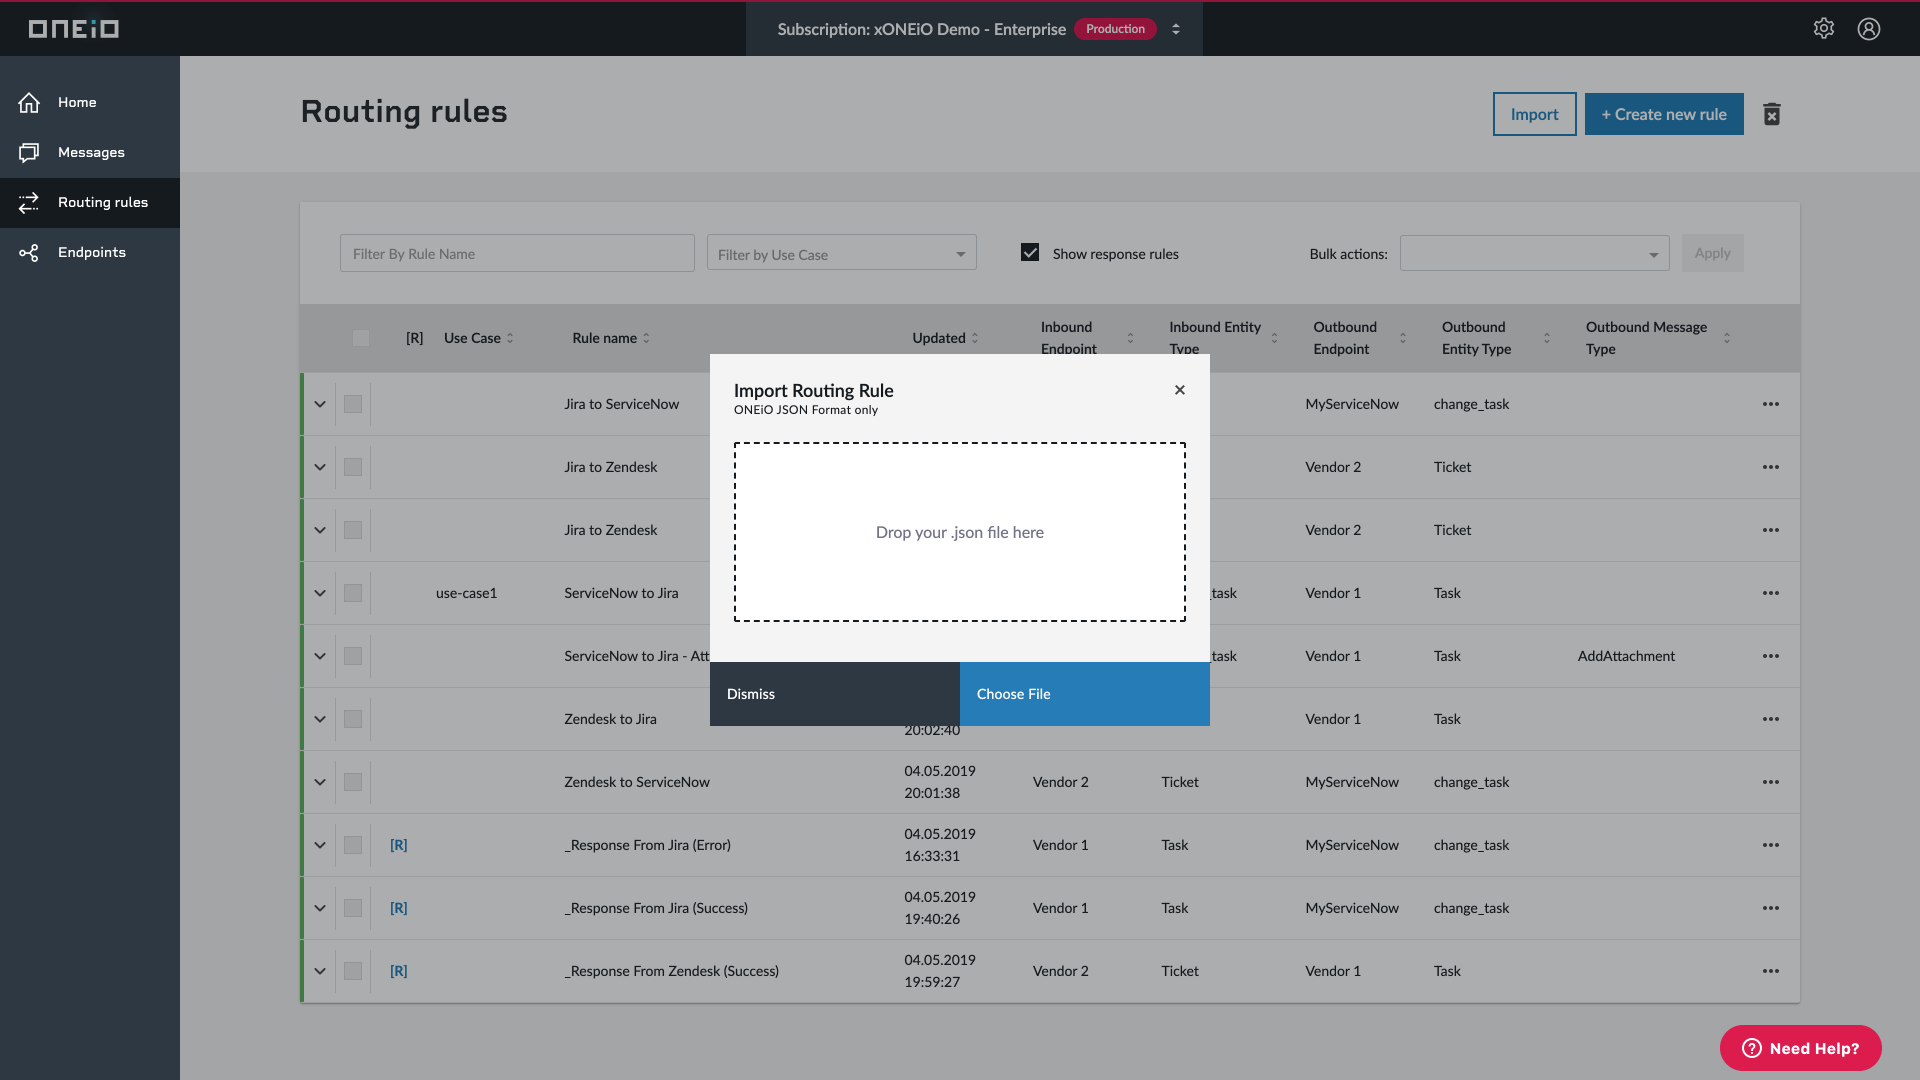The height and width of the screenshot is (1080, 1920).
Task: Click Choose File button
Action: (1085, 693)
